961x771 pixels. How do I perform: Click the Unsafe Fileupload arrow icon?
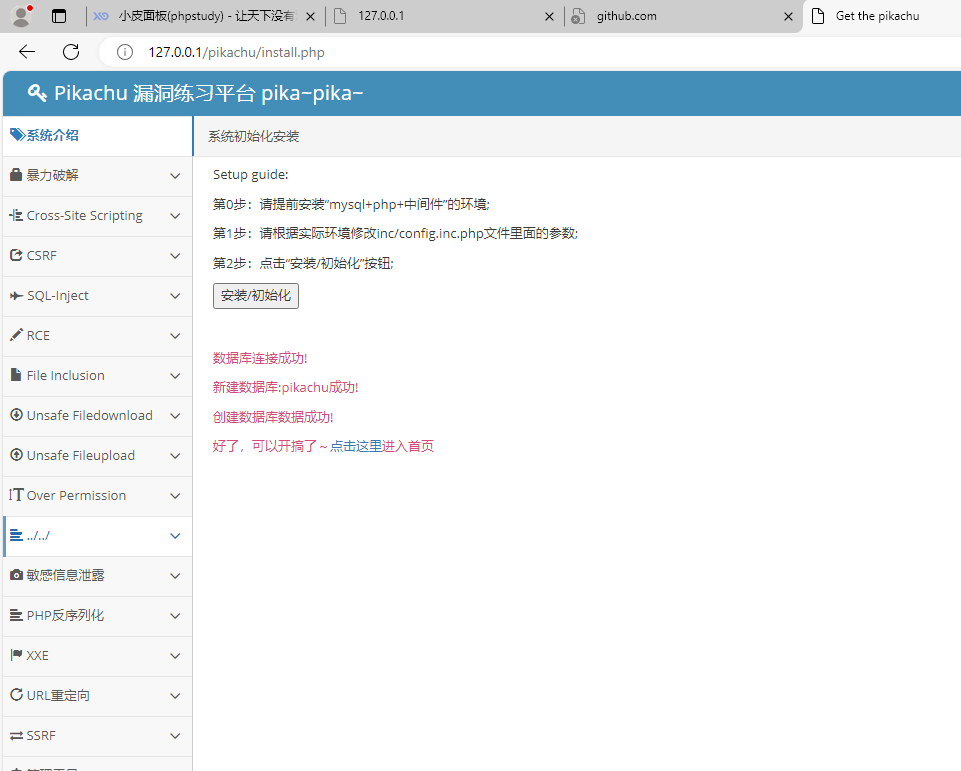[x=17, y=455]
